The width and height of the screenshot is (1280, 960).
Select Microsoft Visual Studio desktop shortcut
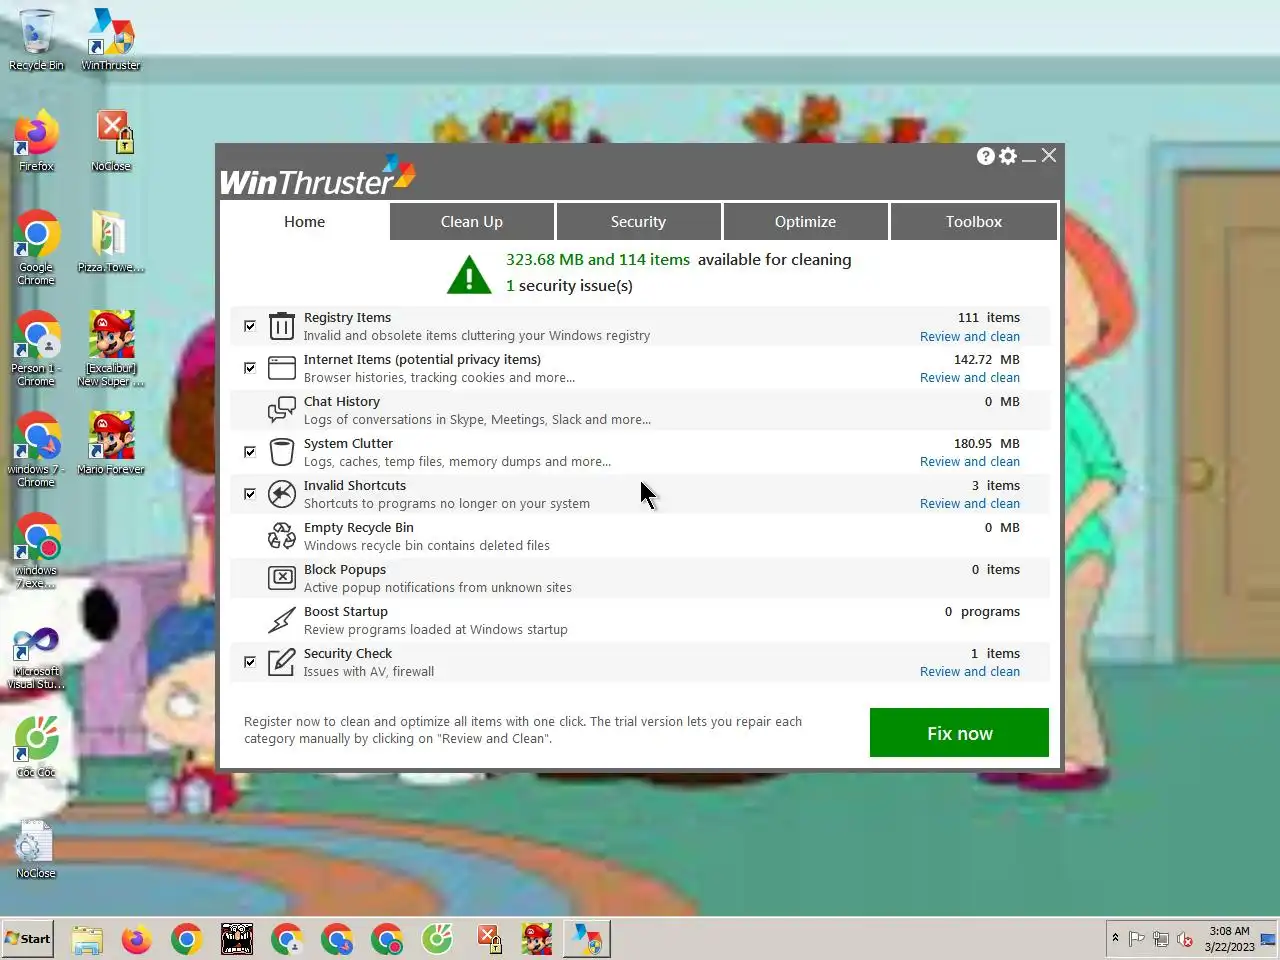coord(37,657)
